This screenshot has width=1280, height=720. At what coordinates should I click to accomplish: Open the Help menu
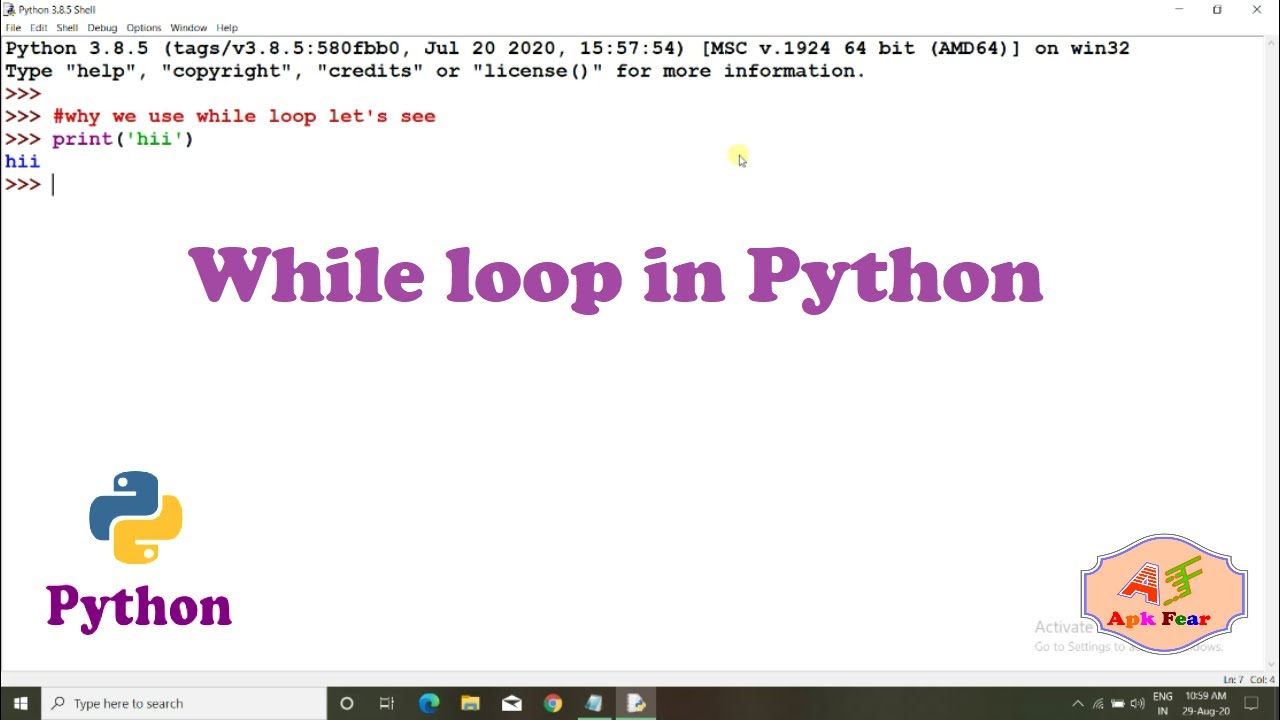click(x=227, y=28)
